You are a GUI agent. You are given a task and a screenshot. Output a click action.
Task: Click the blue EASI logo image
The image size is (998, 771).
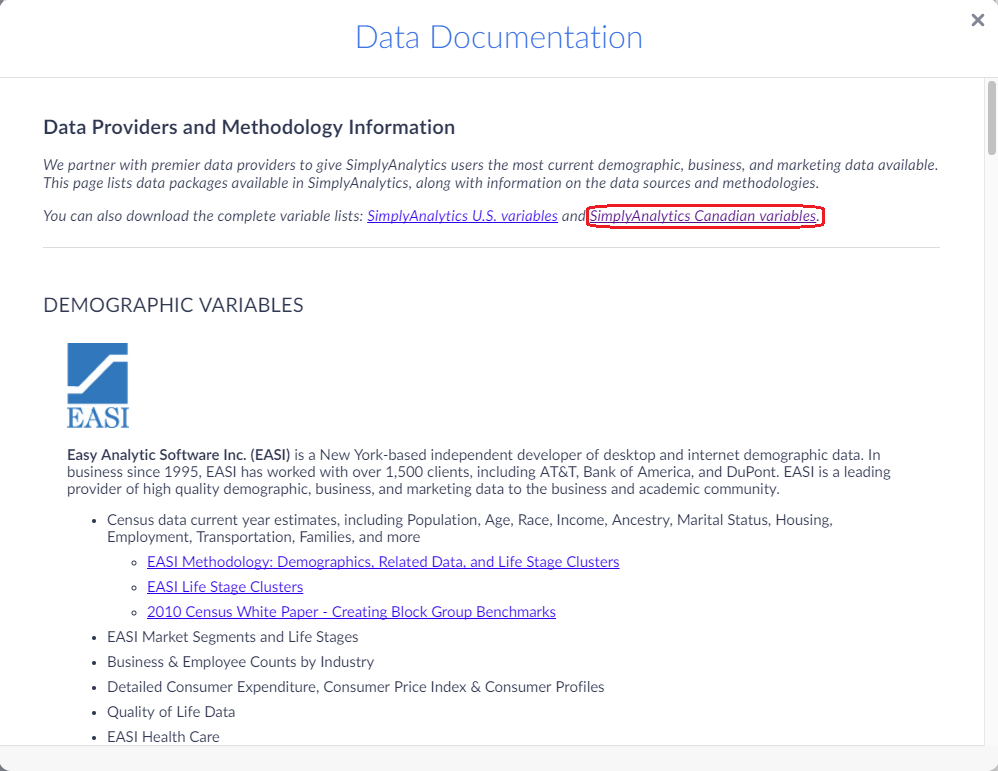pyautogui.click(x=98, y=385)
